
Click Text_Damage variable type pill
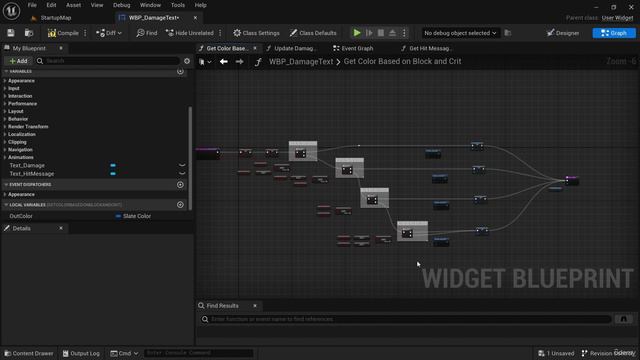113,165
